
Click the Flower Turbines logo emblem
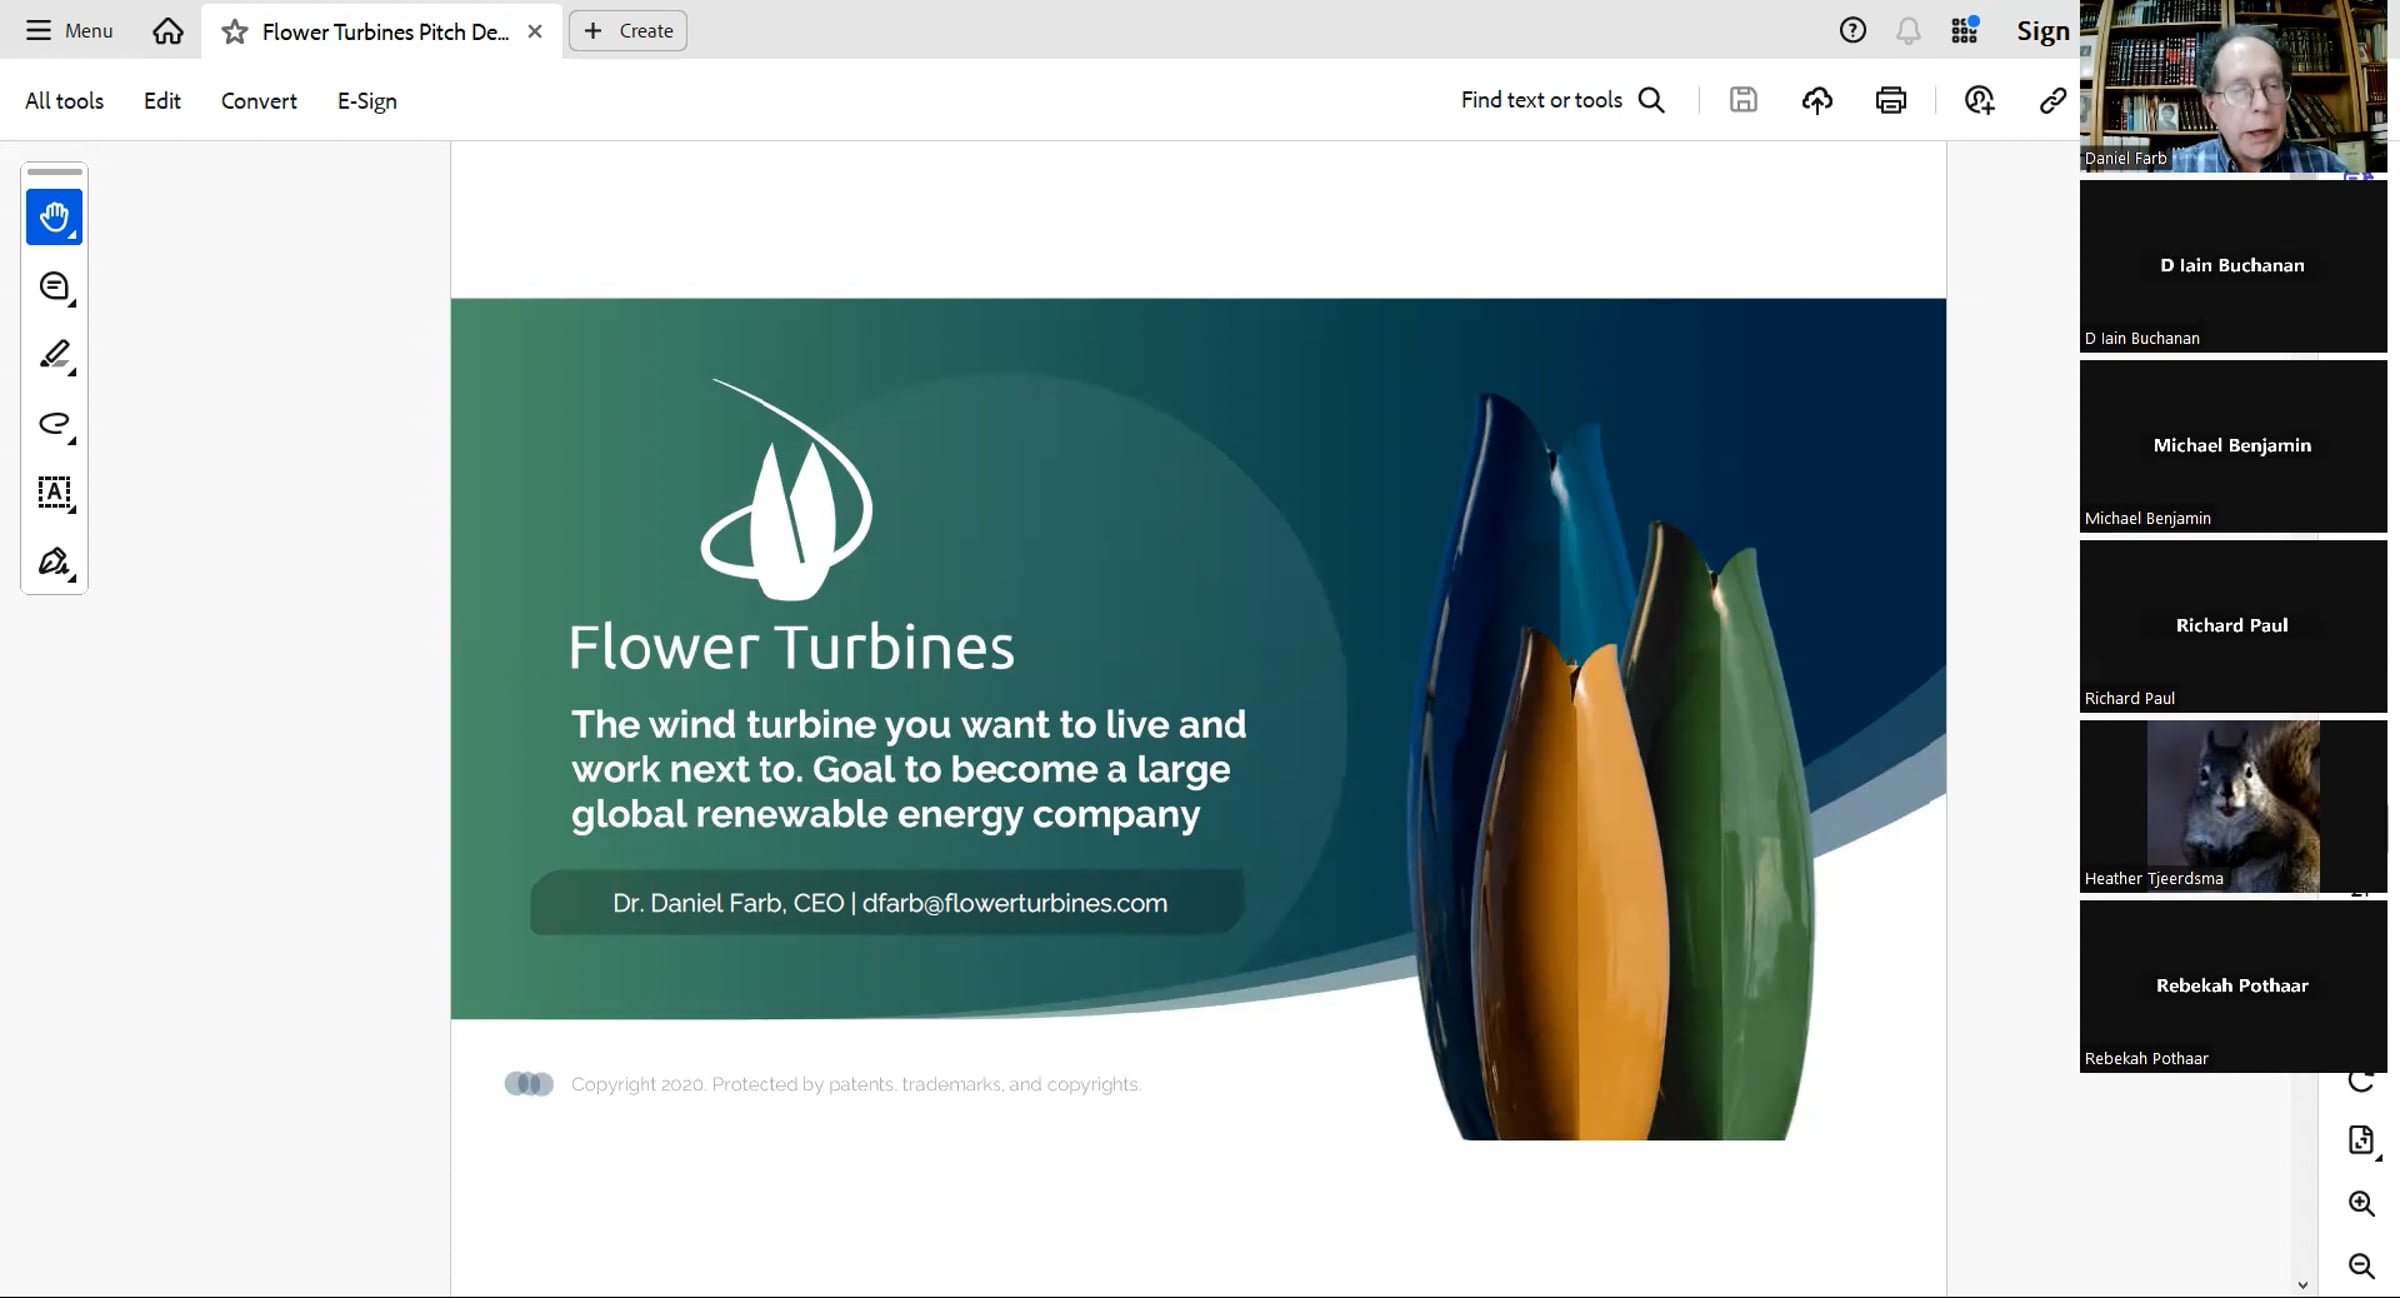787,490
